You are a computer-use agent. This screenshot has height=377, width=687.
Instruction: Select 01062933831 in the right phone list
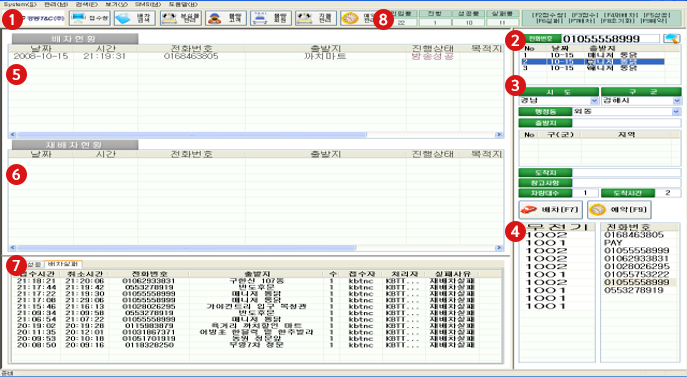click(x=637, y=259)
